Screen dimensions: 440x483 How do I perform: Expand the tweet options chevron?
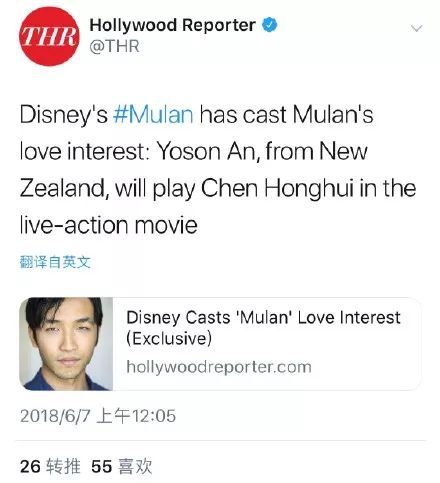417,28
